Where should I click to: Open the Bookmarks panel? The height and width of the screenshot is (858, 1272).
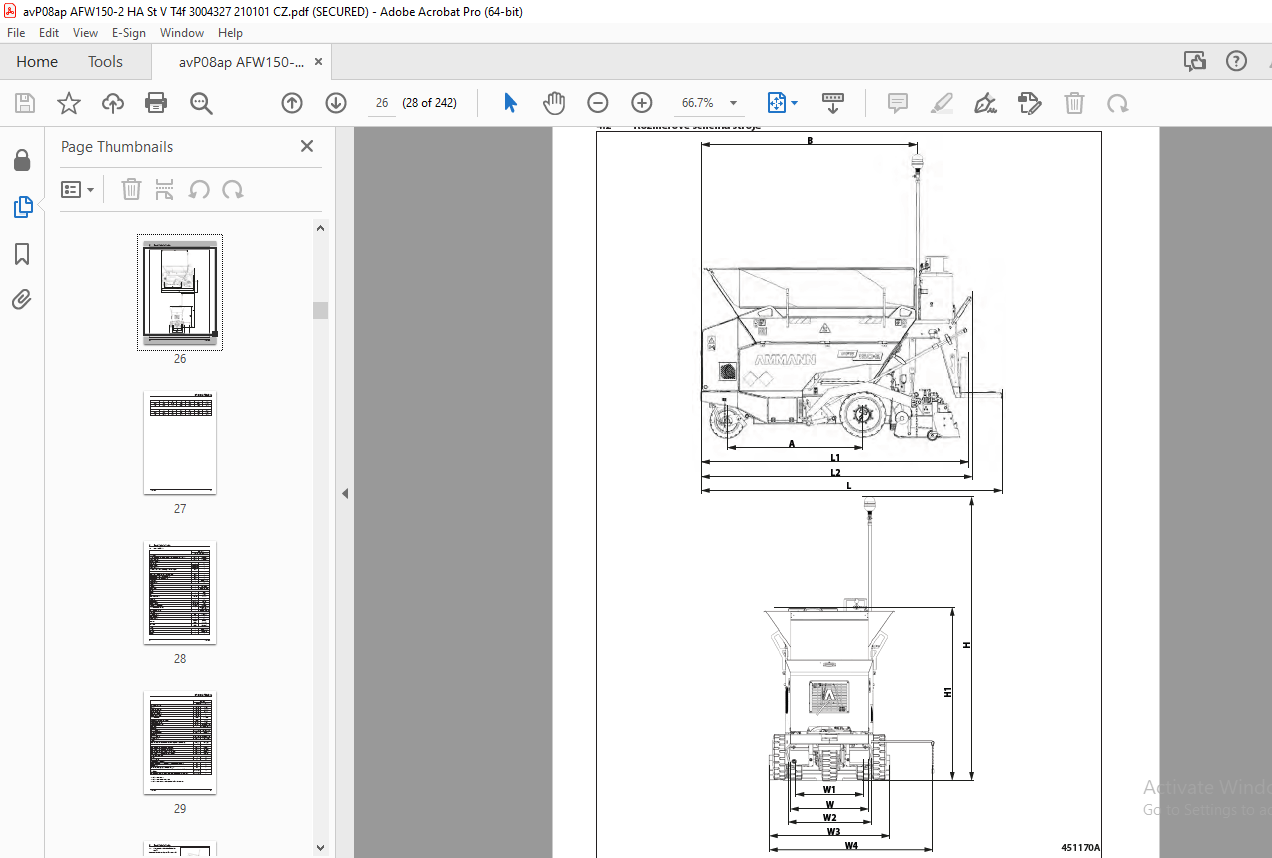pos(22,254)
